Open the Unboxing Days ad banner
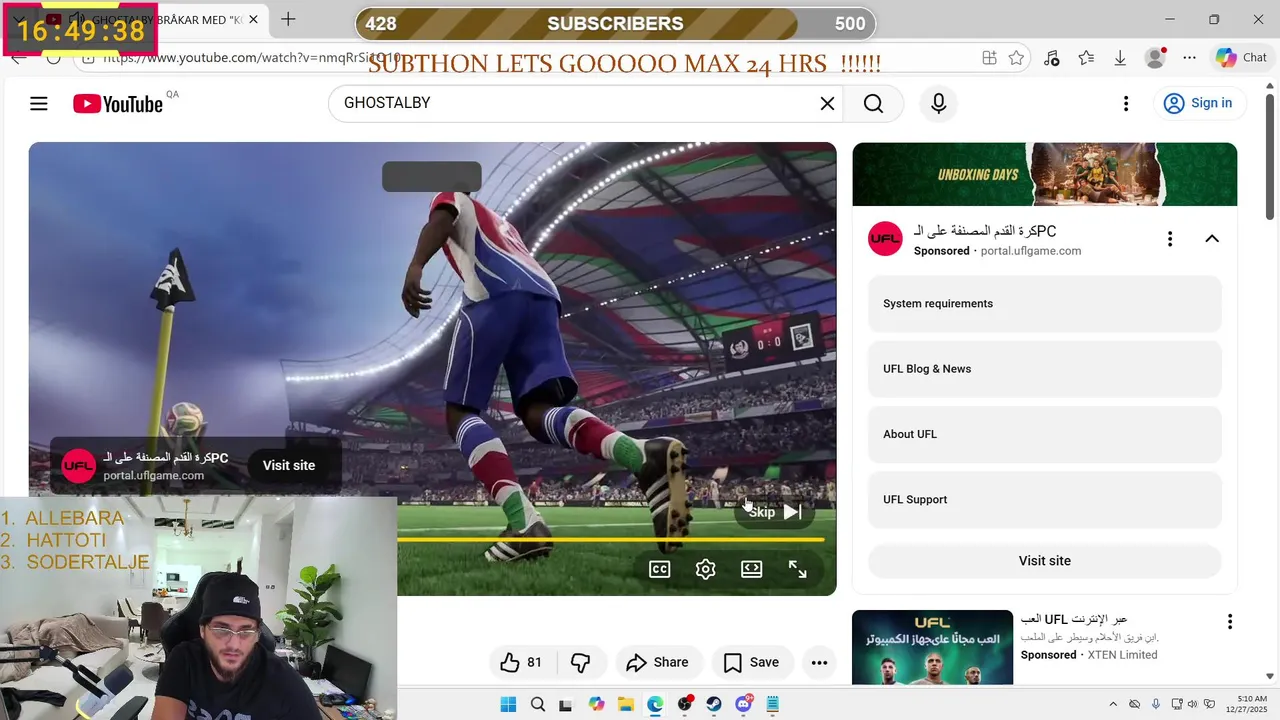Image resolution: width=1280 pixels, height=720 pixels. tap(1045, 174)
